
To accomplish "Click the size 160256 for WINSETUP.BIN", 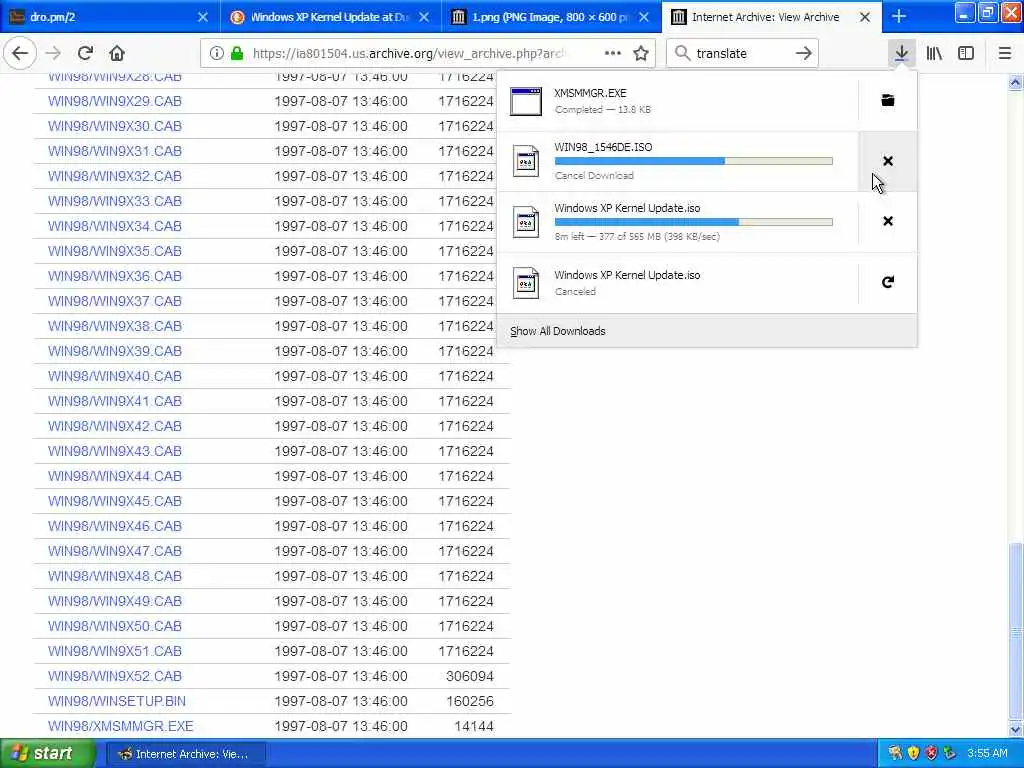I will [x=470, y=701].
